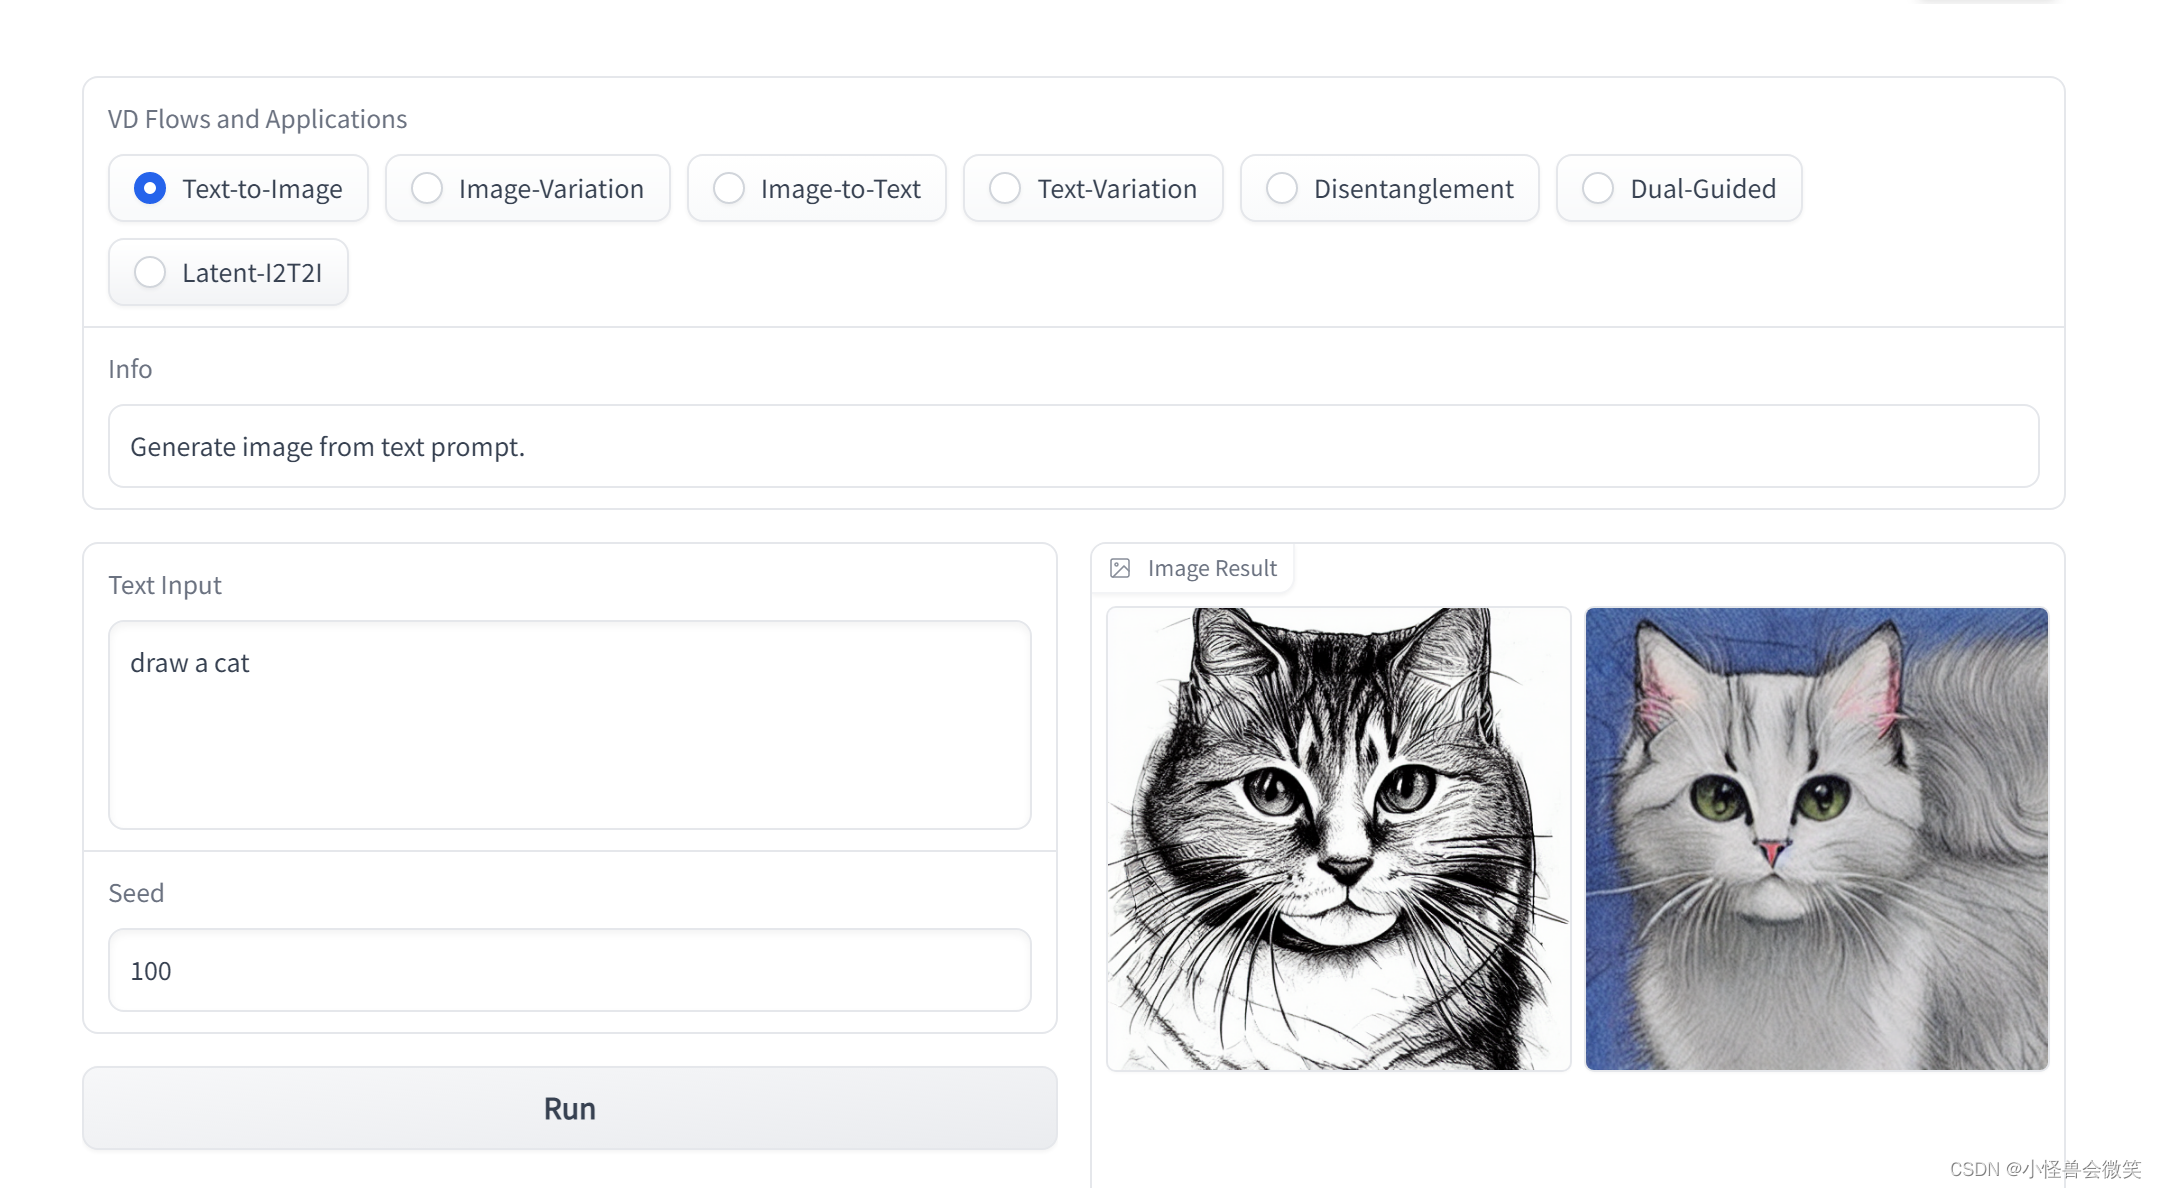Click the Info section label

coord(130,369)
